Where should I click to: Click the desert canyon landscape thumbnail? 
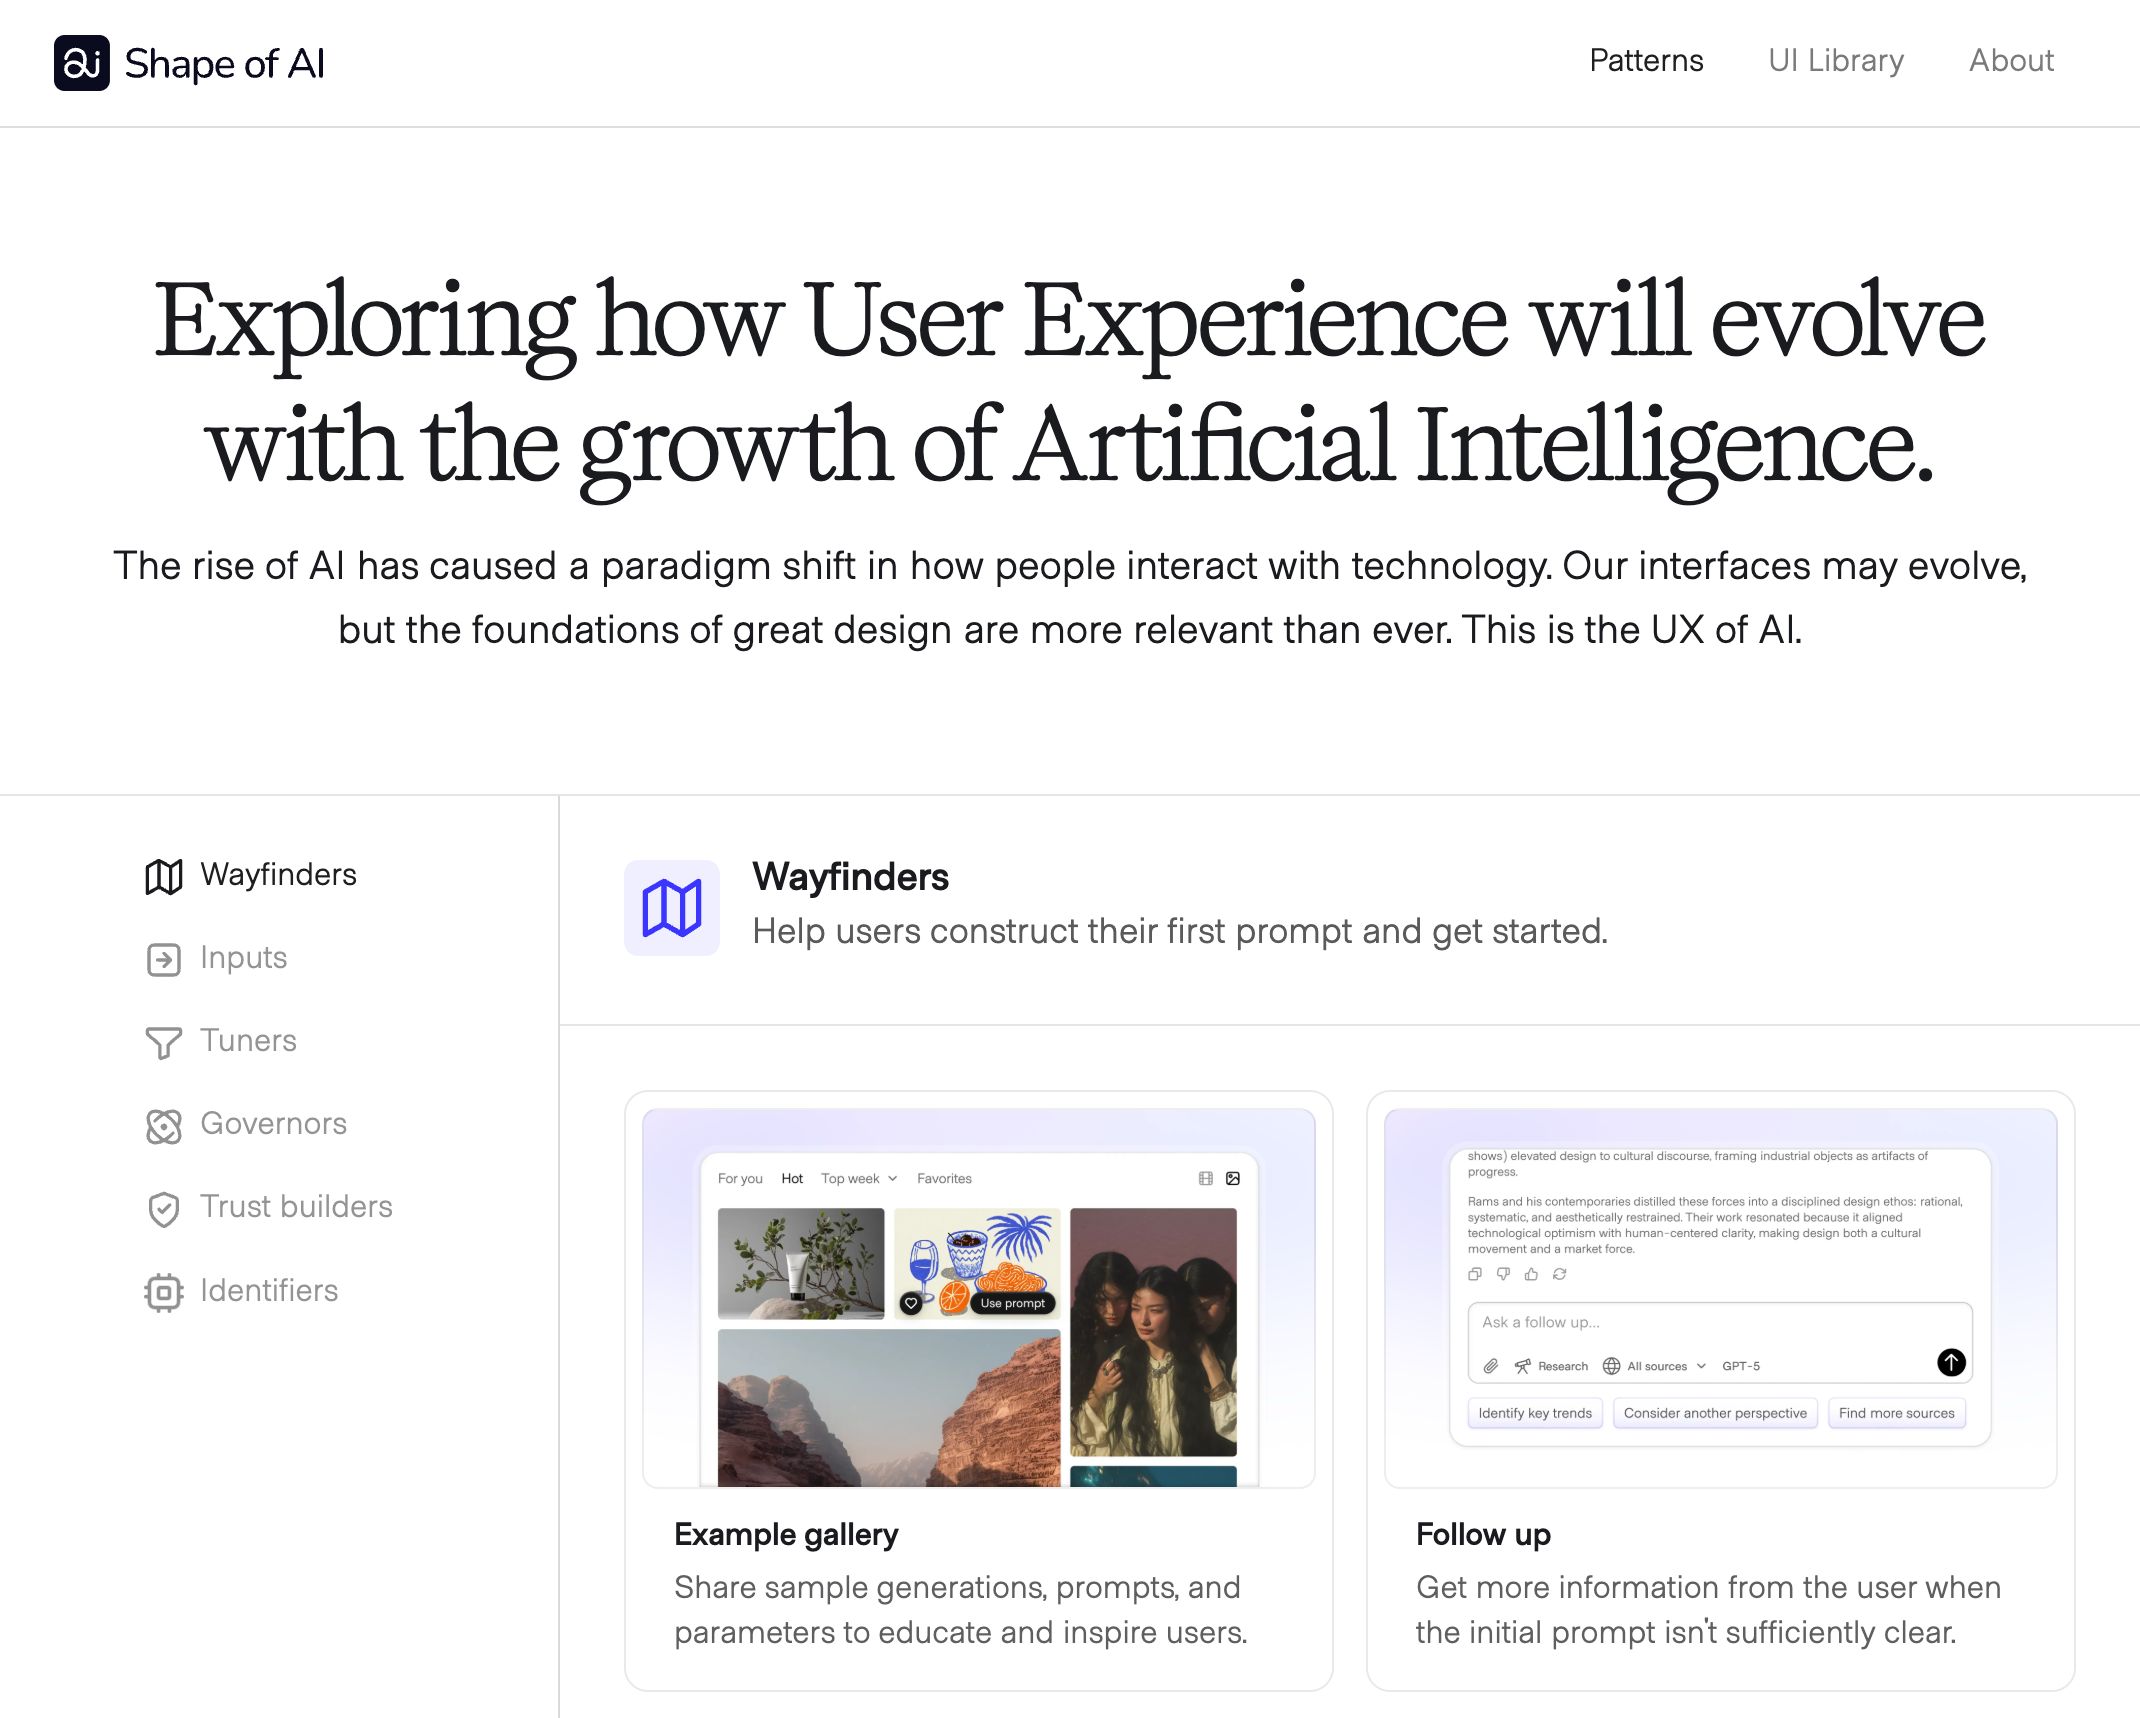pos(889,1408)
